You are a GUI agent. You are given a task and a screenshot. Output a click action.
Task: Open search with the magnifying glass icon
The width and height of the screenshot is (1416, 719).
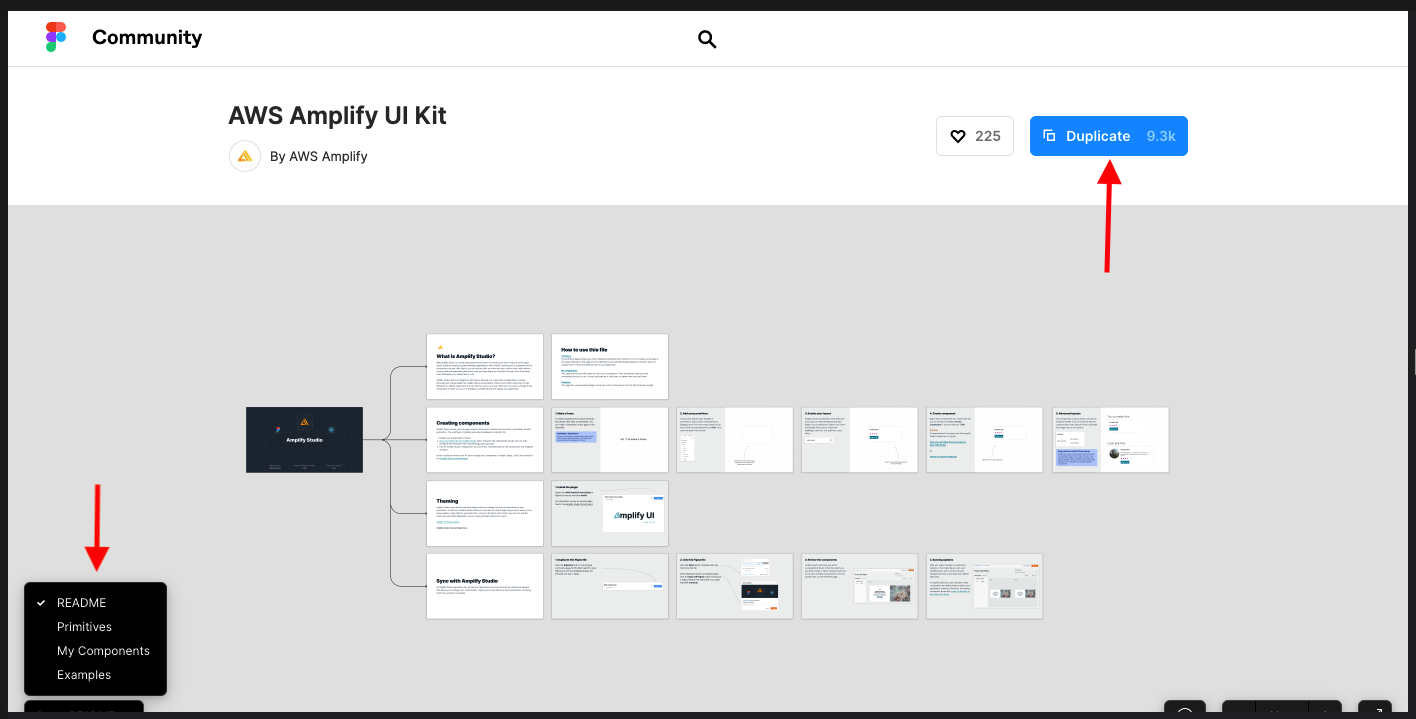coord(707,39)
